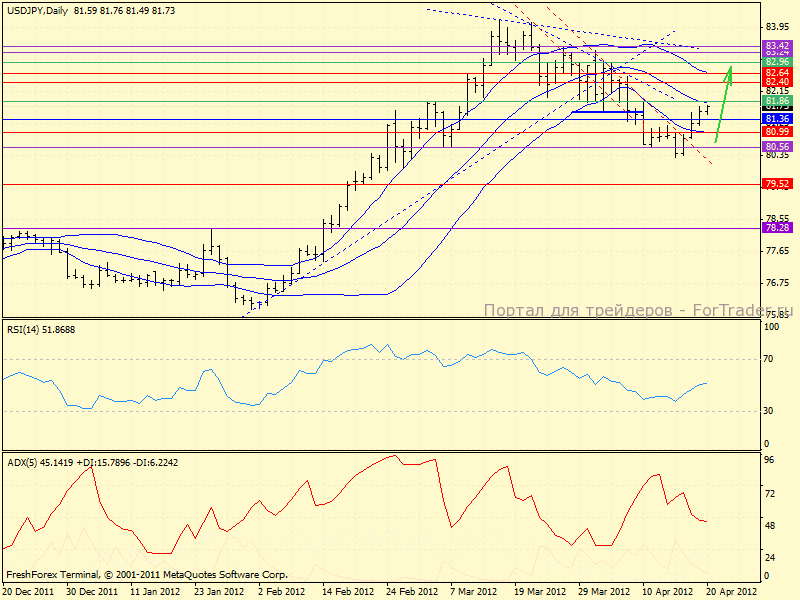Click the green upward arrow drawing
The image size is (800, 600).
[723, 102]
